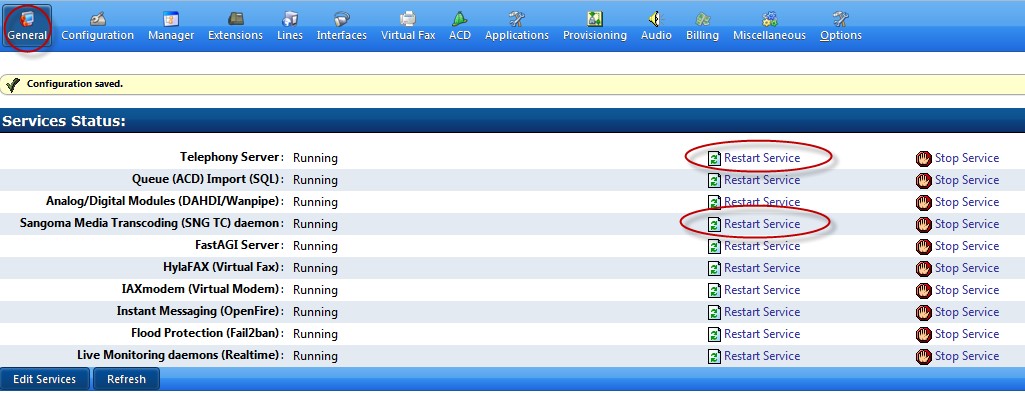
Task: Click restart icon for Telephony Server
Action: click(714, 158)
